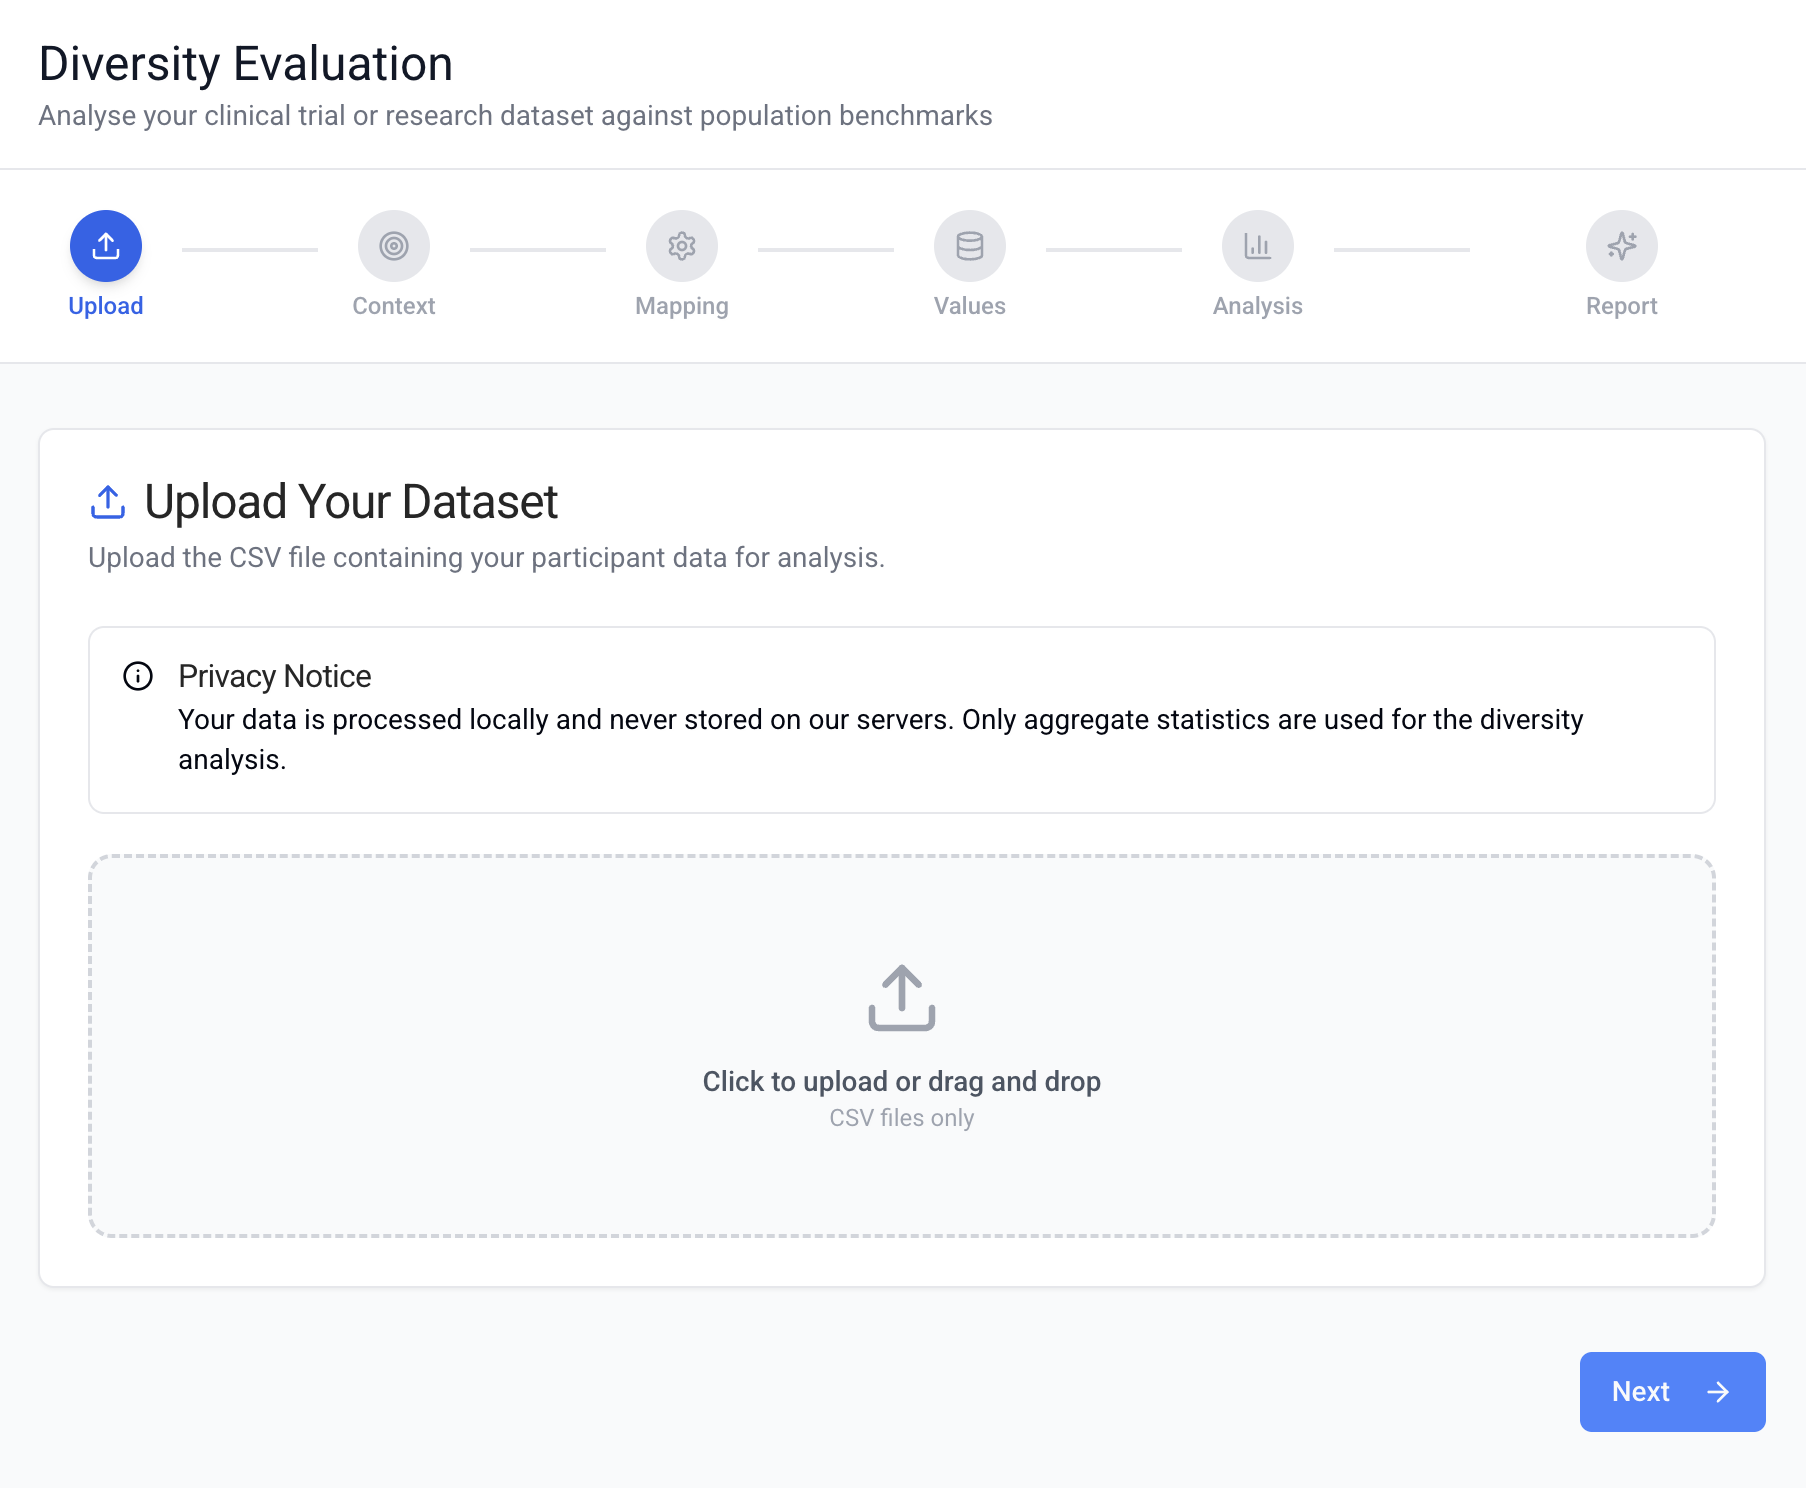This screenshot has width=1806, height=1488.
Task: Click the Privacy Notice info icon
Action: (x=138, y=676)
